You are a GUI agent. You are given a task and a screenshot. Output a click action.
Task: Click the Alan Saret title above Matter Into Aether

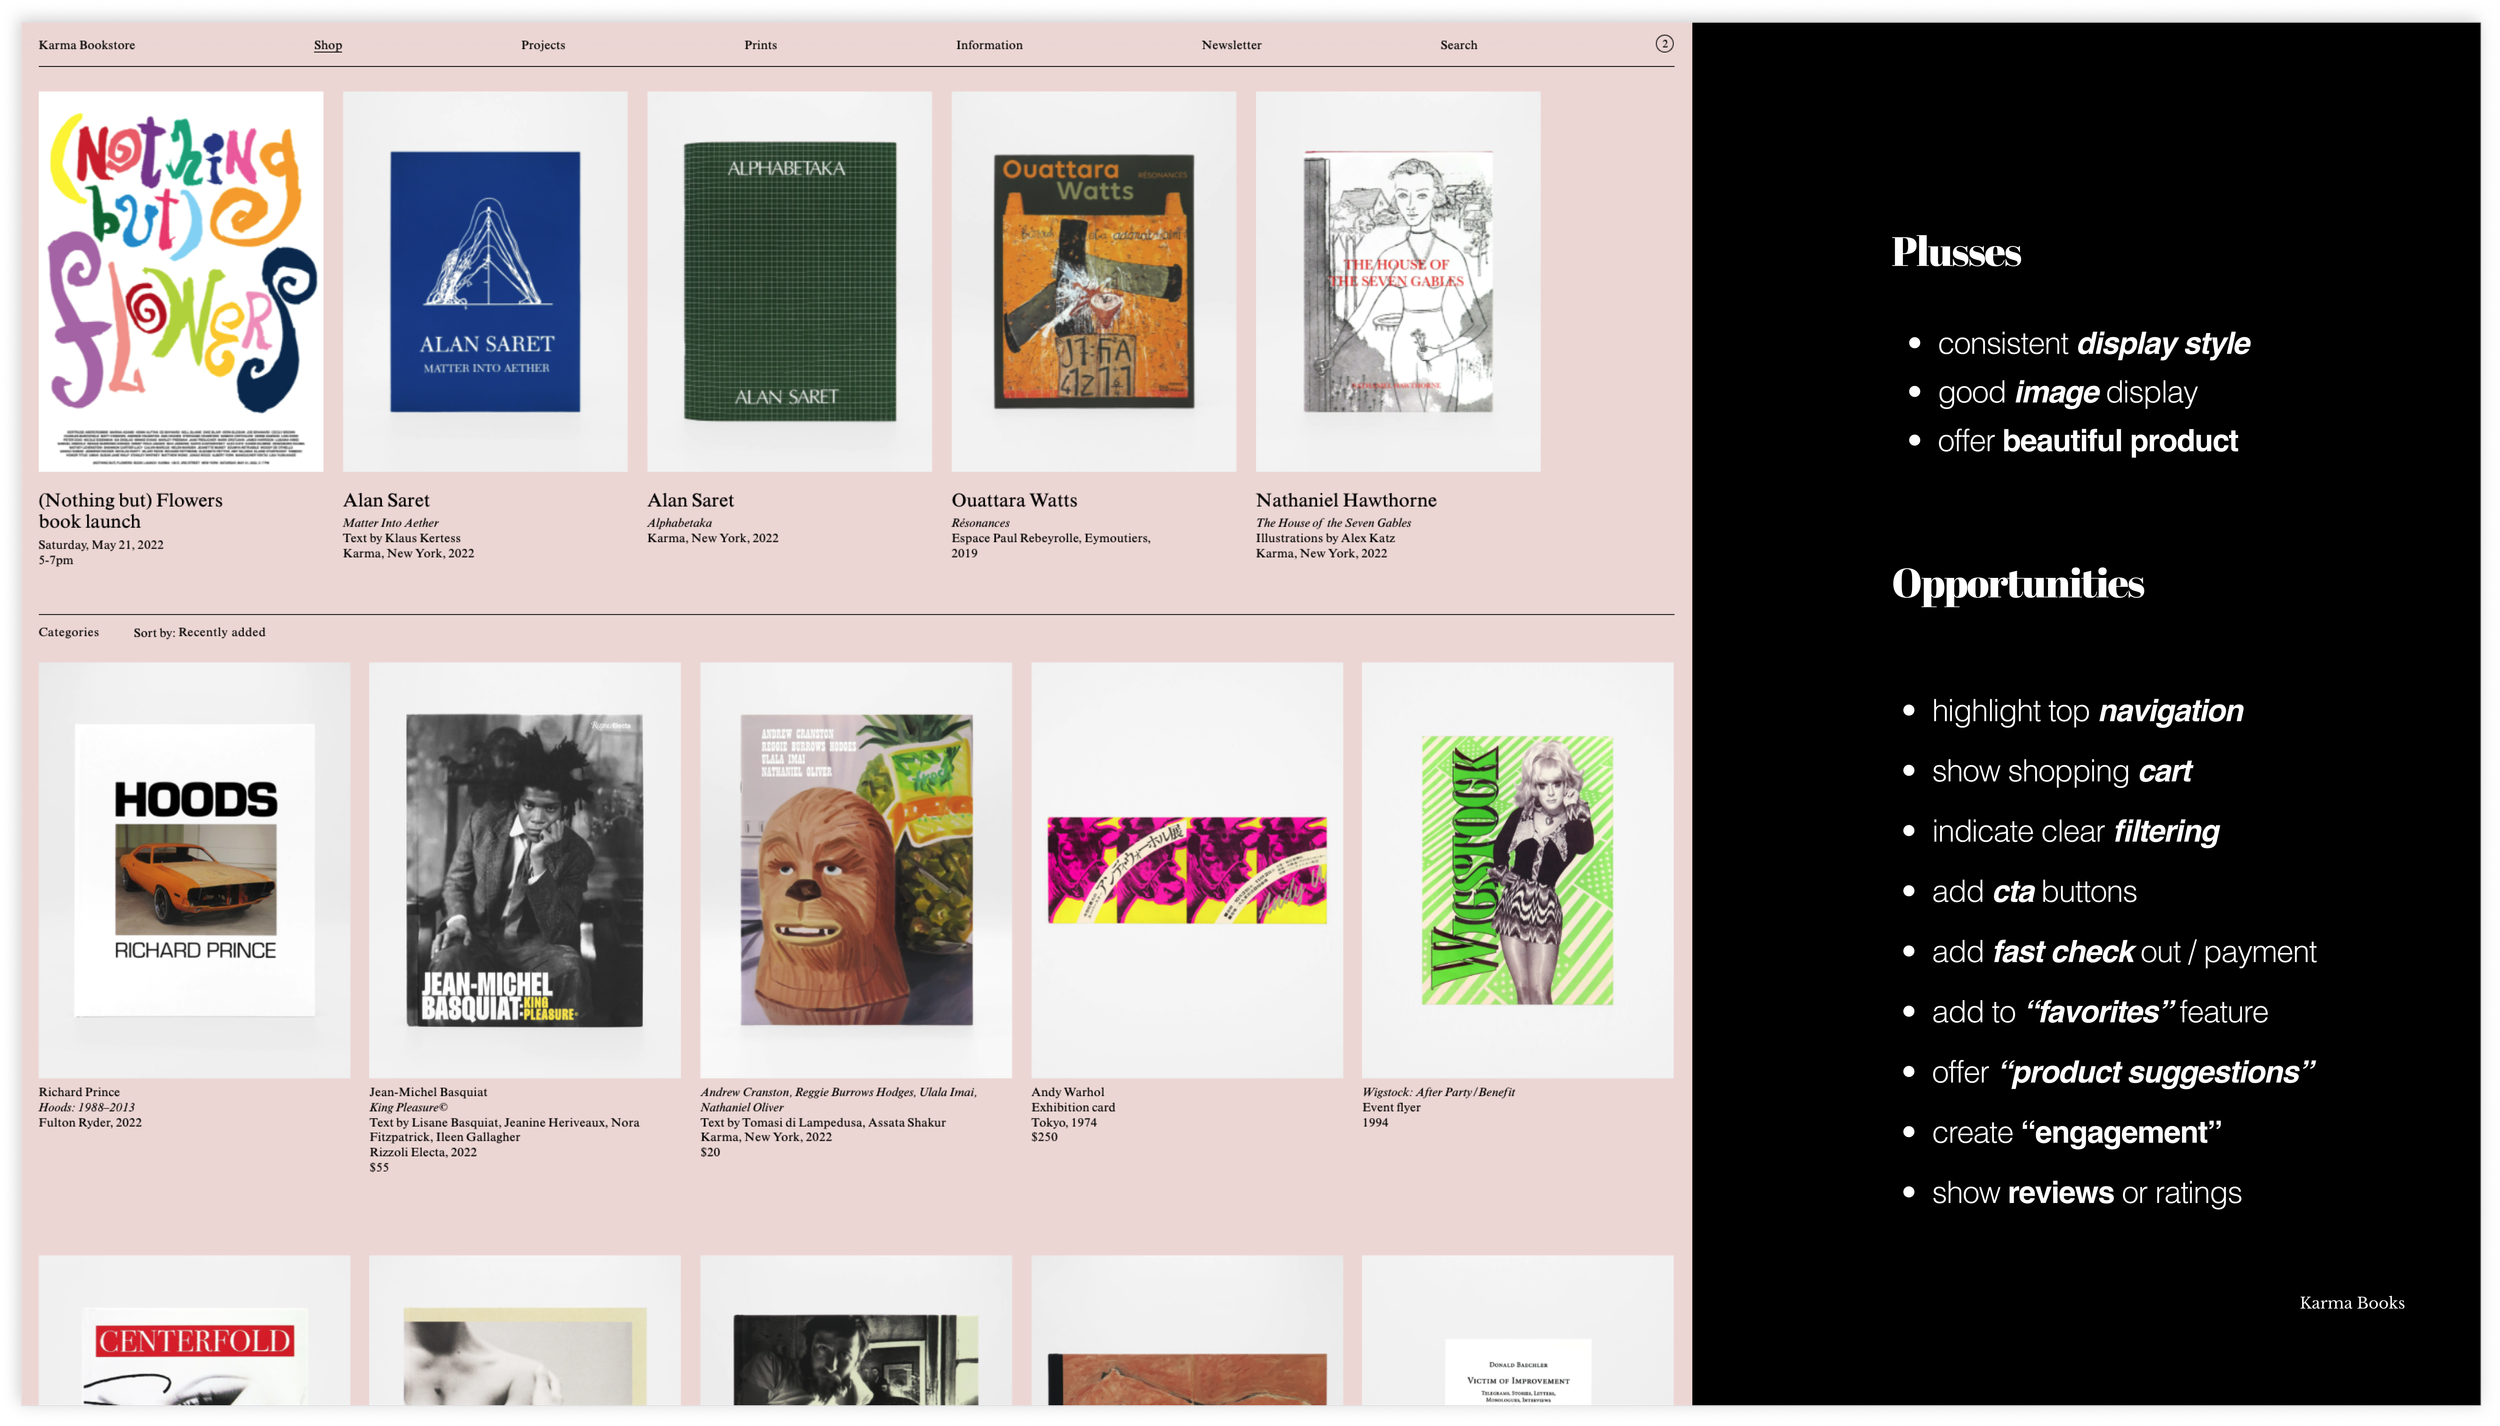pos(386,500)
